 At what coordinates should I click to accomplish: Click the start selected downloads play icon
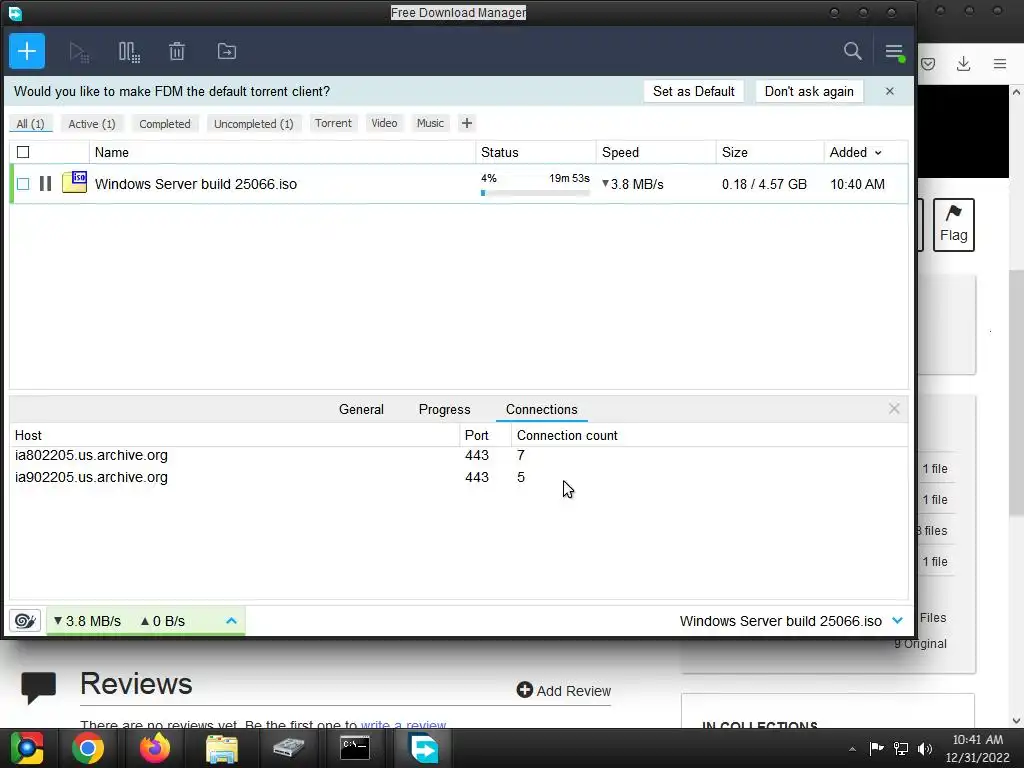79,52
